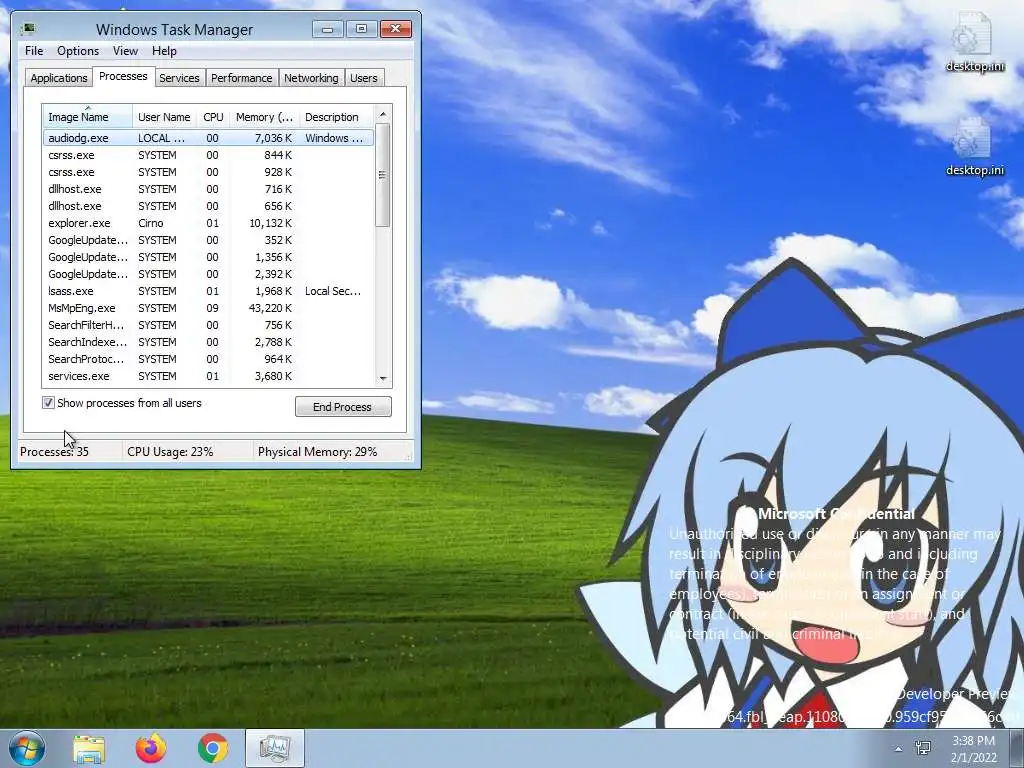Screen dimensions: 1024x768
Task: Close the Windows Task Manager window
Action: pos(395,29)
